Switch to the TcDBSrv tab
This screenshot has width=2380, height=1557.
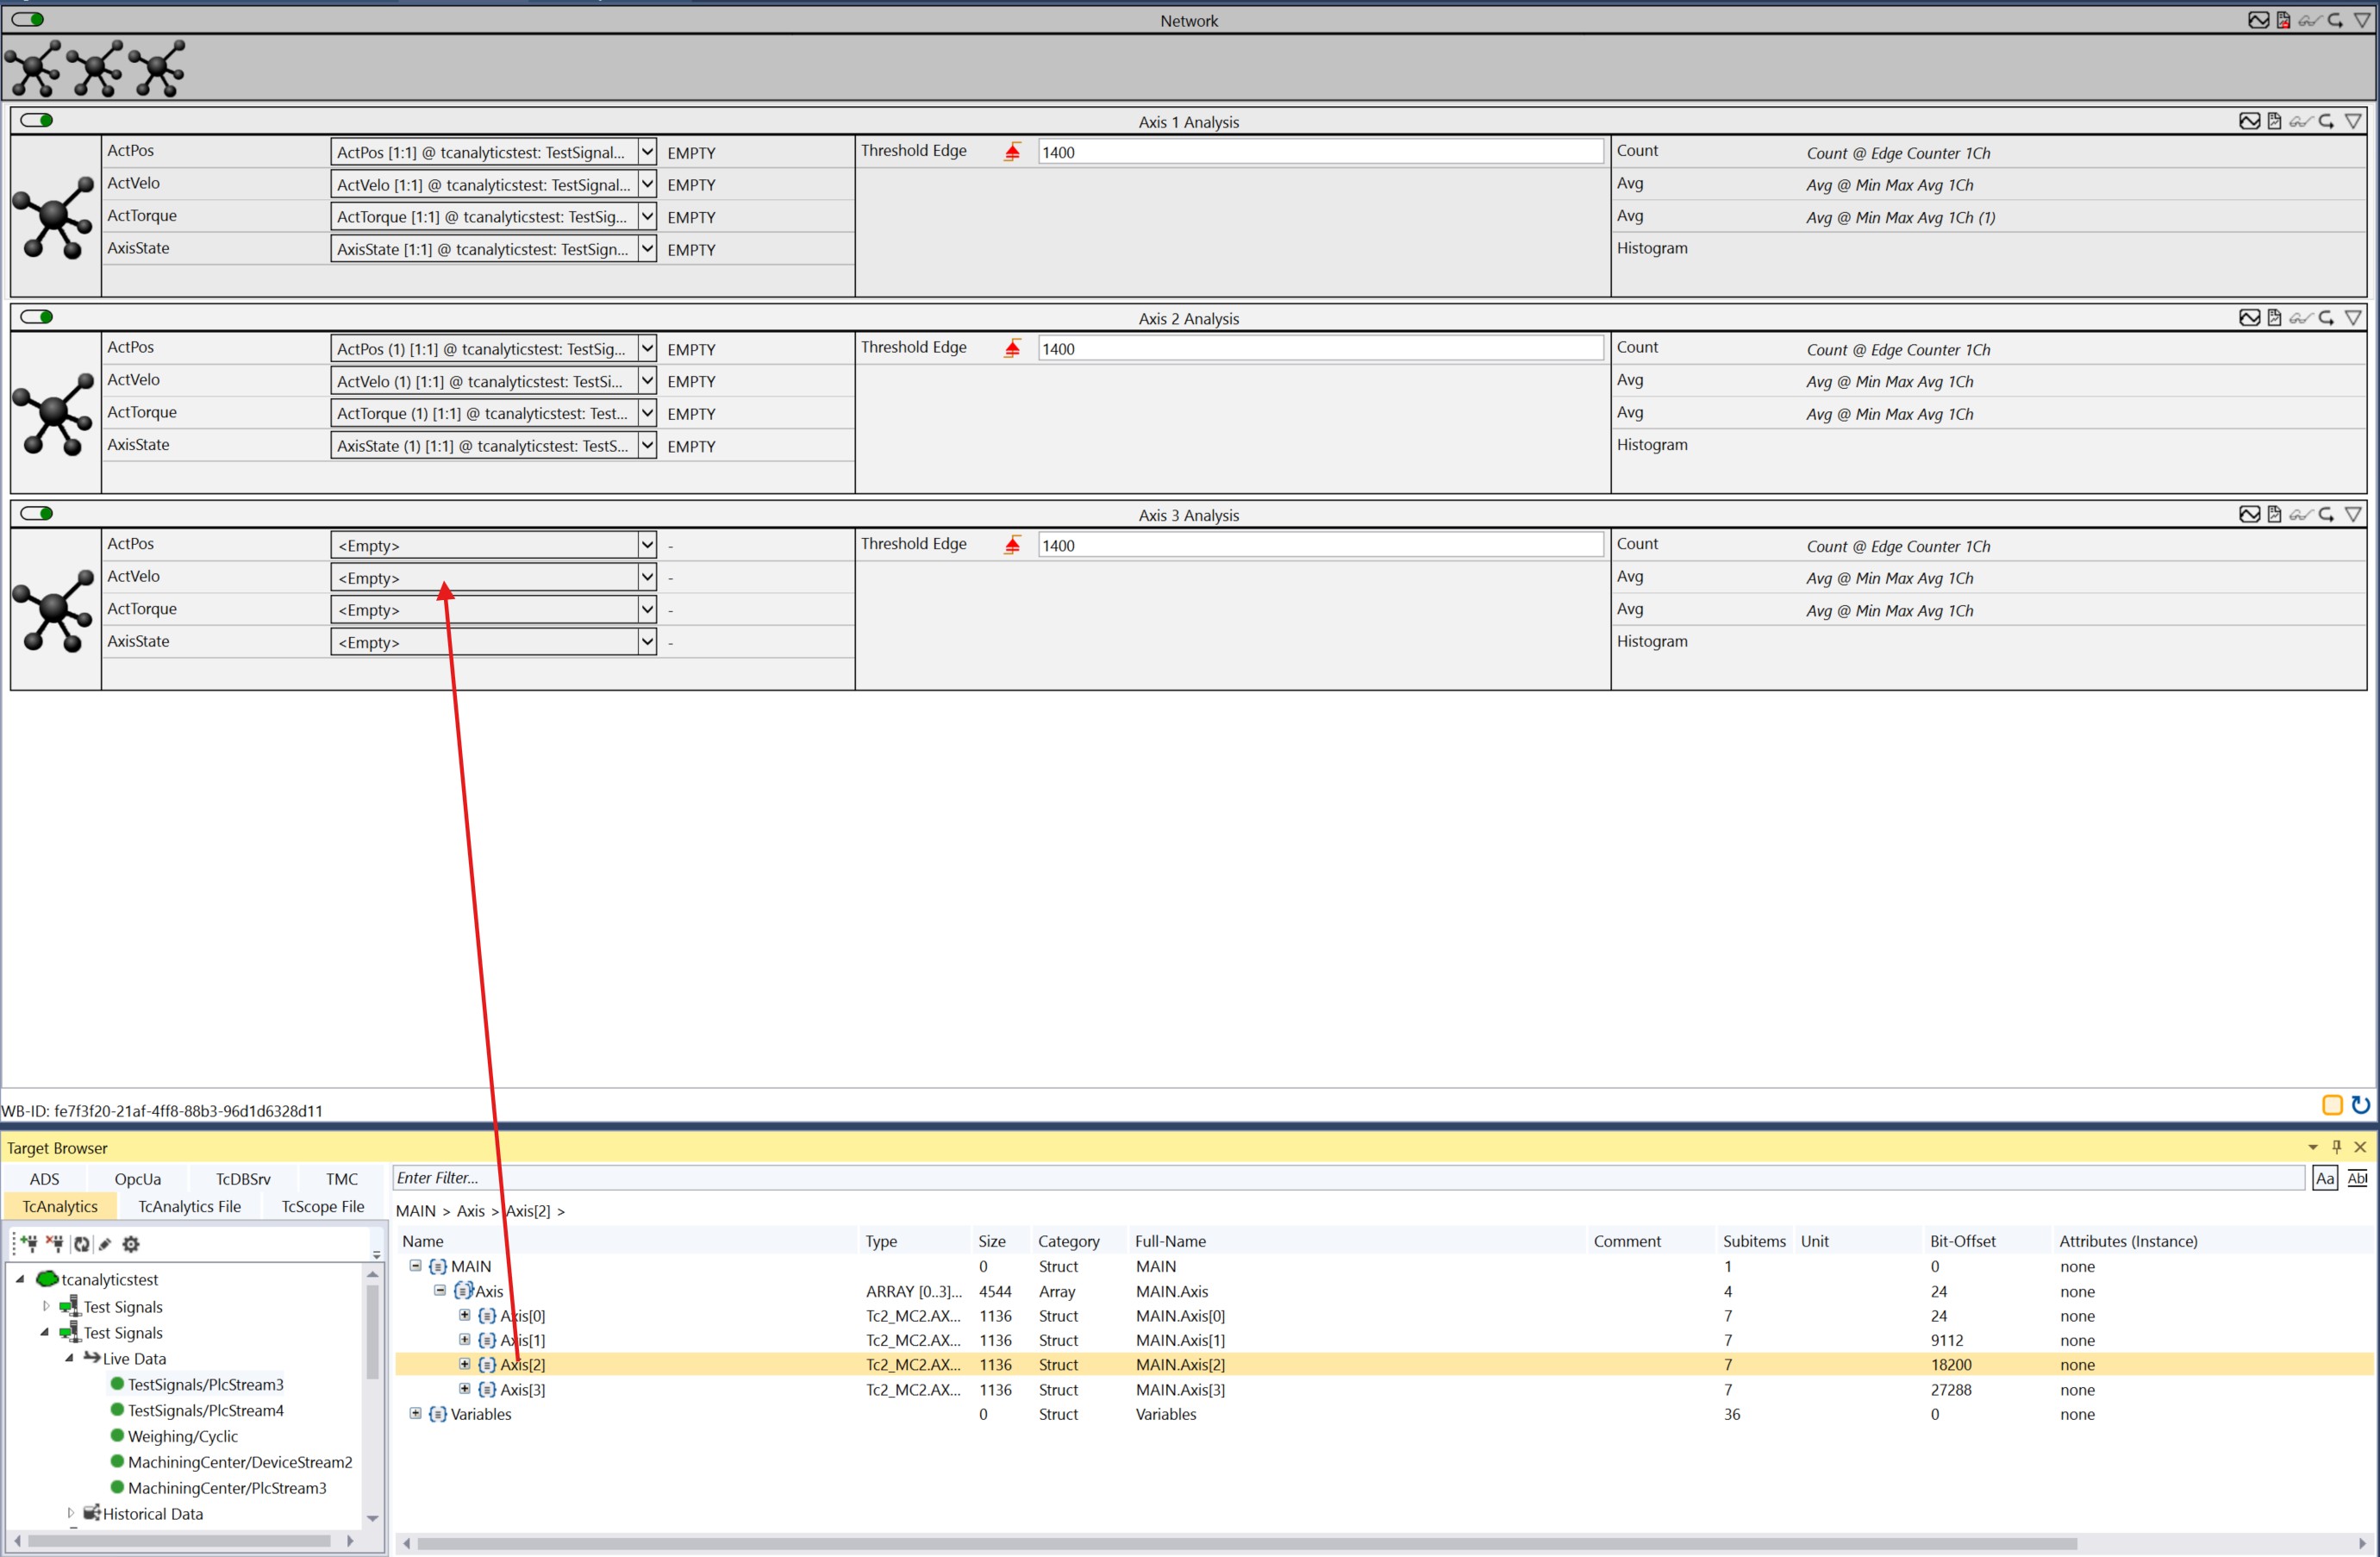tap(243, 1179)
